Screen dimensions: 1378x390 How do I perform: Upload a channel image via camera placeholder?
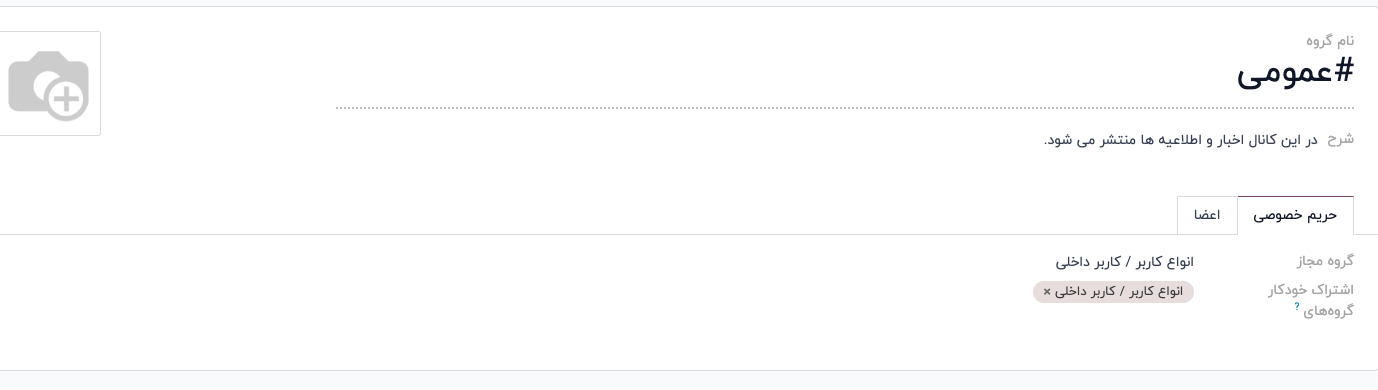[x=49, y=84]
